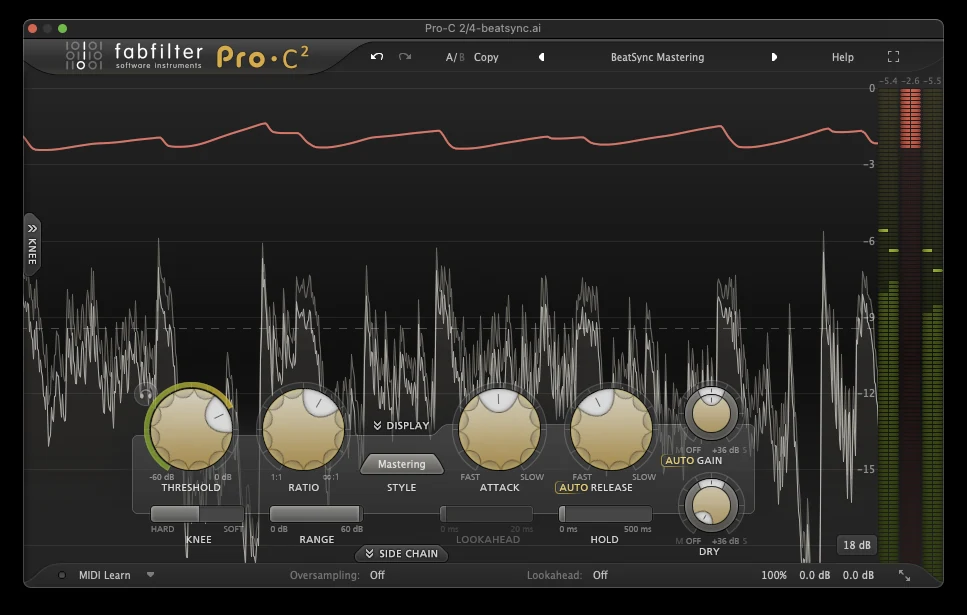
Task: Click the first 0.0 dB level value
Action: [x=814, y=575]
